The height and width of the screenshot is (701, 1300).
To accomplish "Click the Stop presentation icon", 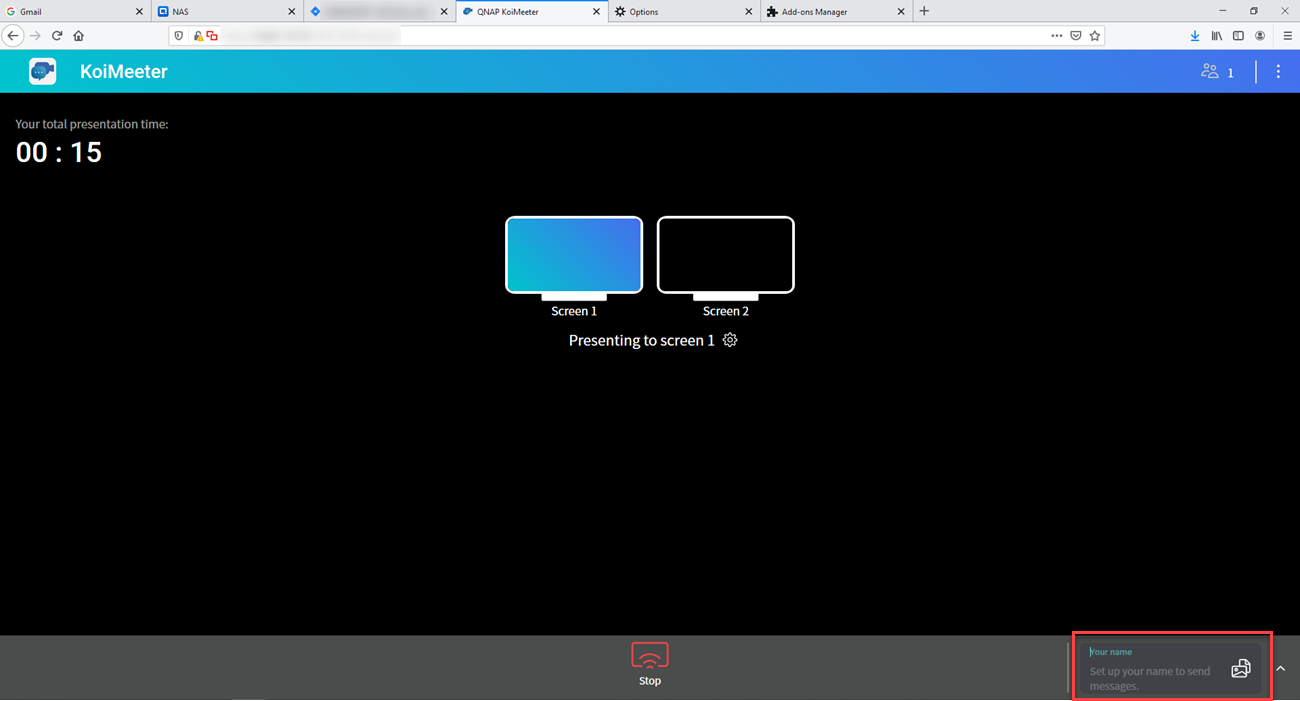I will click(x=649, y=656).
